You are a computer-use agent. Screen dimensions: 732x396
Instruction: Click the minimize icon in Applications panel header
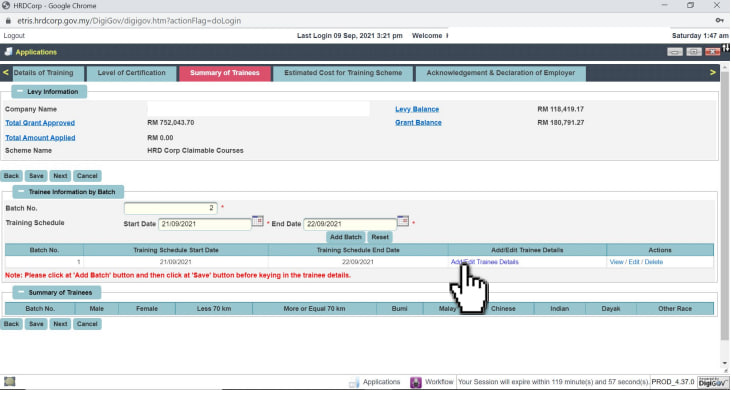[675, 52]
